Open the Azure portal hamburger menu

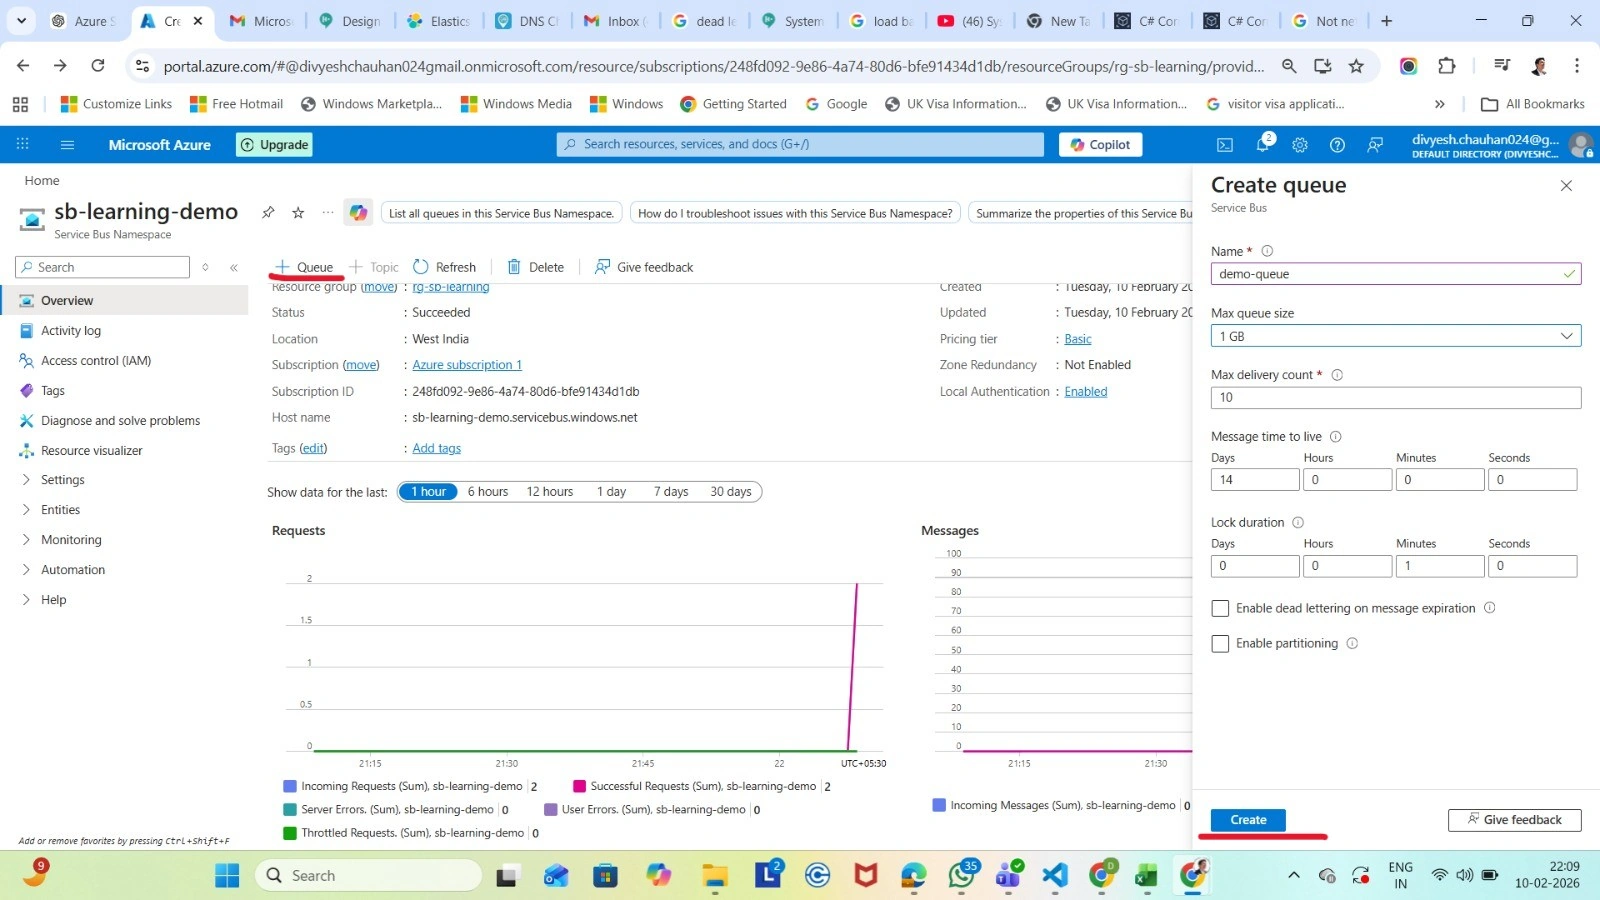(x=67, y=145)
